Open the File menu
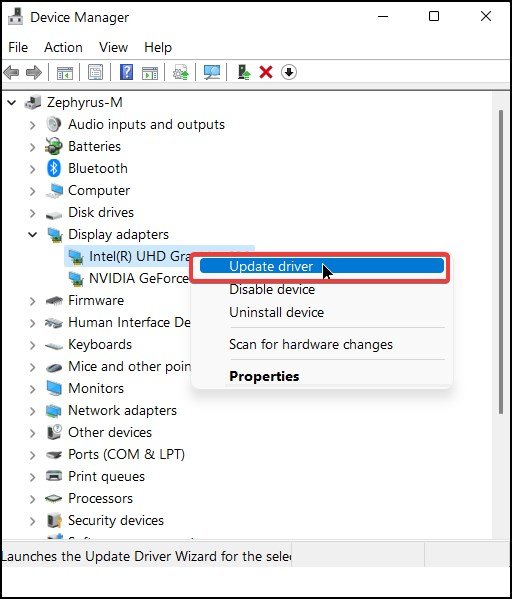Viewport: 512px width, 599px height. click(18, 47)
